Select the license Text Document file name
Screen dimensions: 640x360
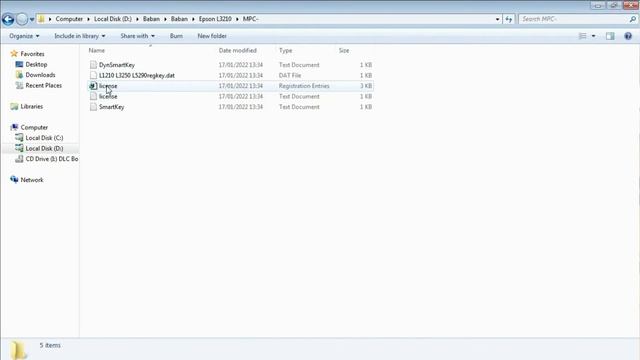point(108,96)
